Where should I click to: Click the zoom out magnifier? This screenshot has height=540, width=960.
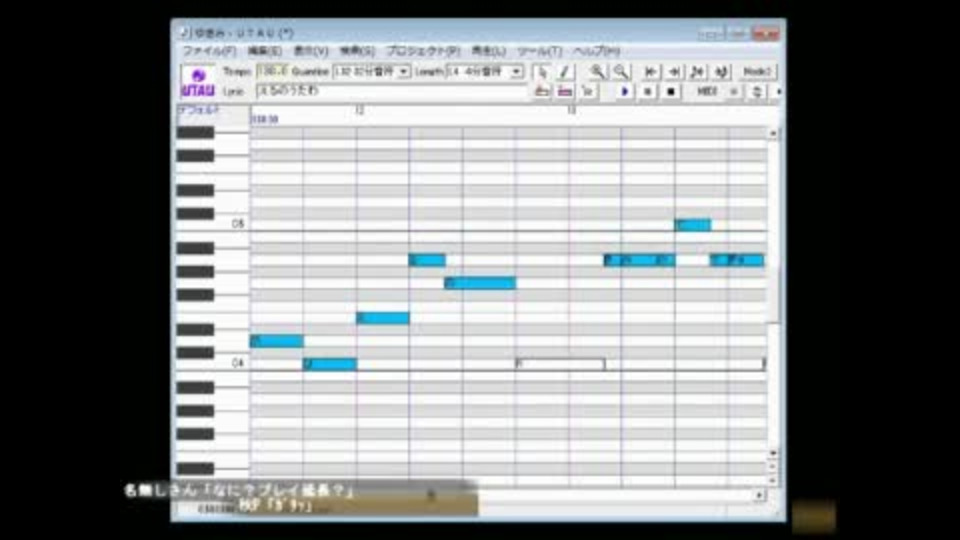click(x=621, y=72)
